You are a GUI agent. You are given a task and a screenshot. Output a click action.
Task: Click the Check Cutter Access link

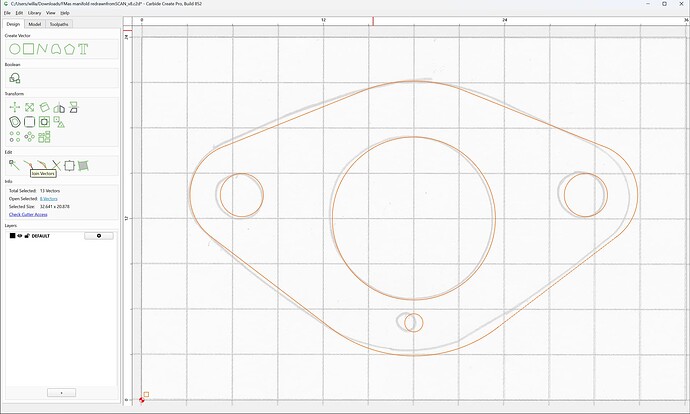tap(28, 214)
